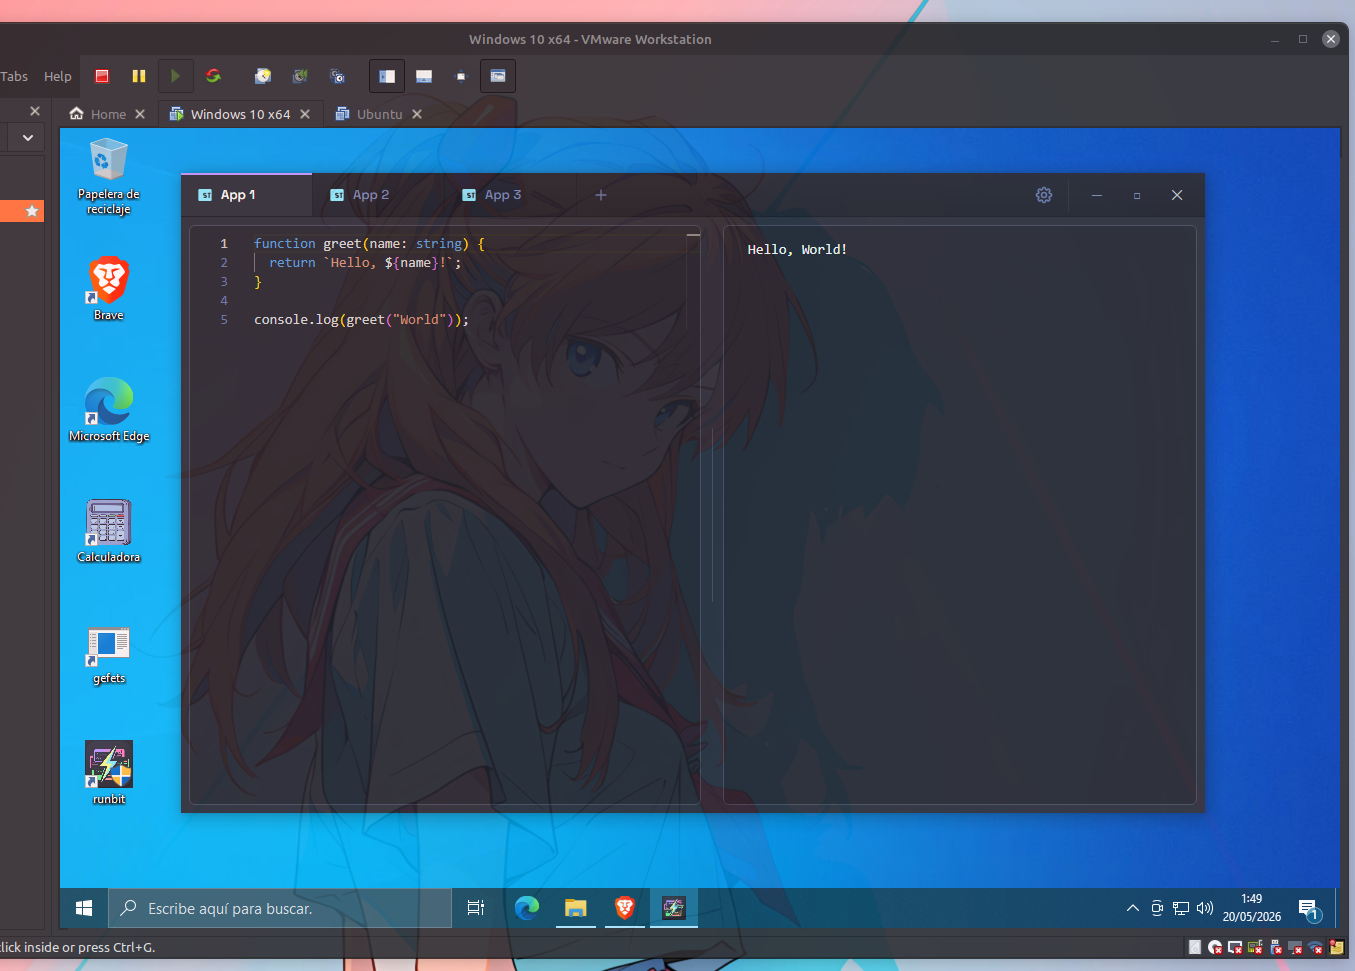Open the Help menu in VMware
This screenshot has width=1355, height=971.
pyautogui.click(x=58, y=76)
